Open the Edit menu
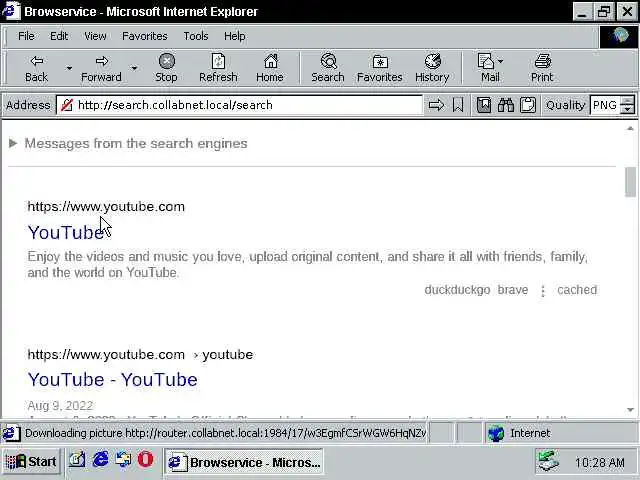640x480 pixels. [59, 36]
